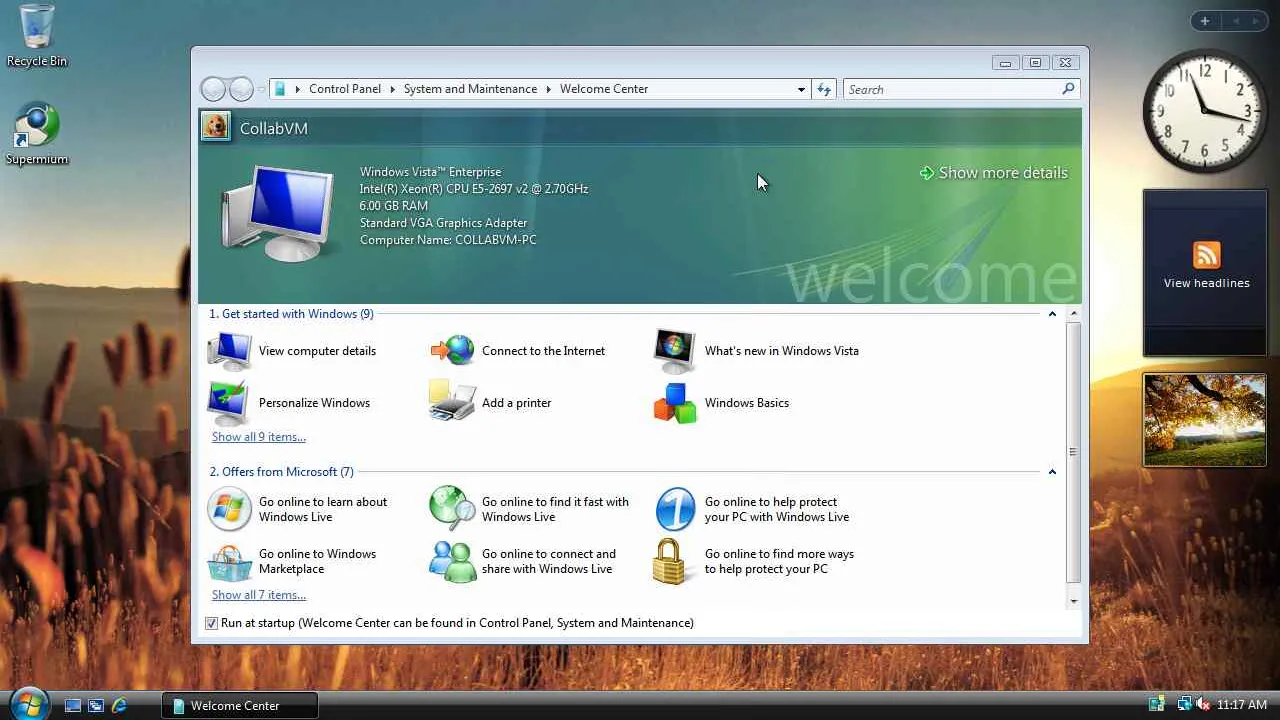The height and width of the screenshot is (720, 1280).
Task: Expand the arrow after Control Panel breadcrumb
Action: click(x=393, y=89)
